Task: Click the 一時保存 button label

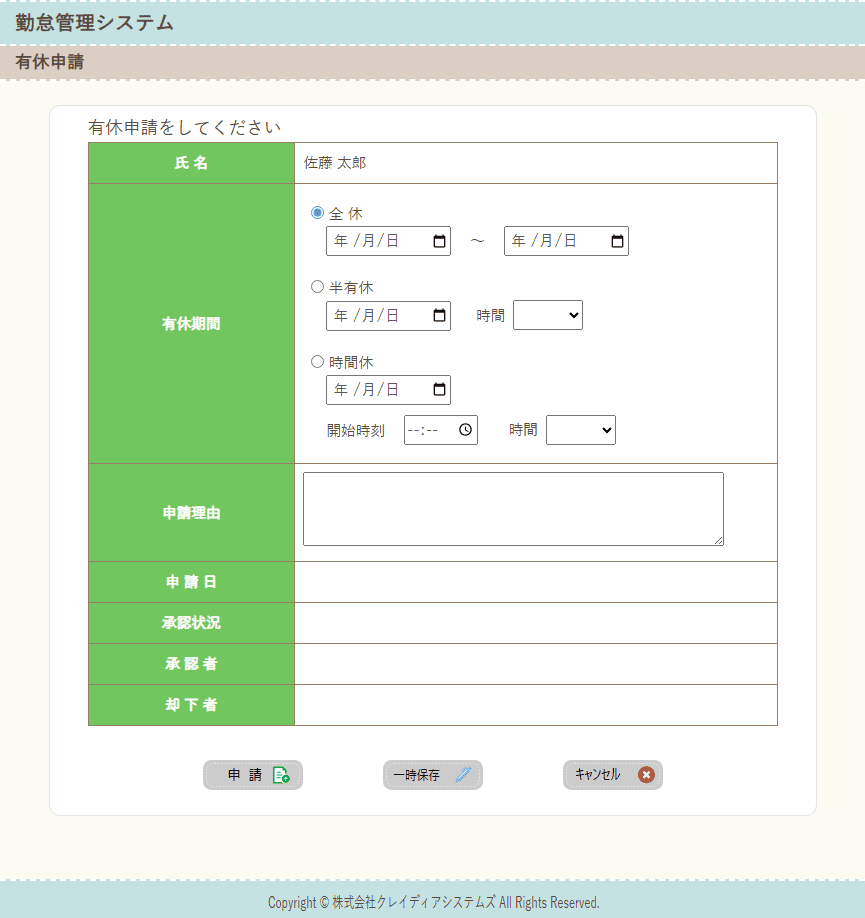Action: [416, 775]
